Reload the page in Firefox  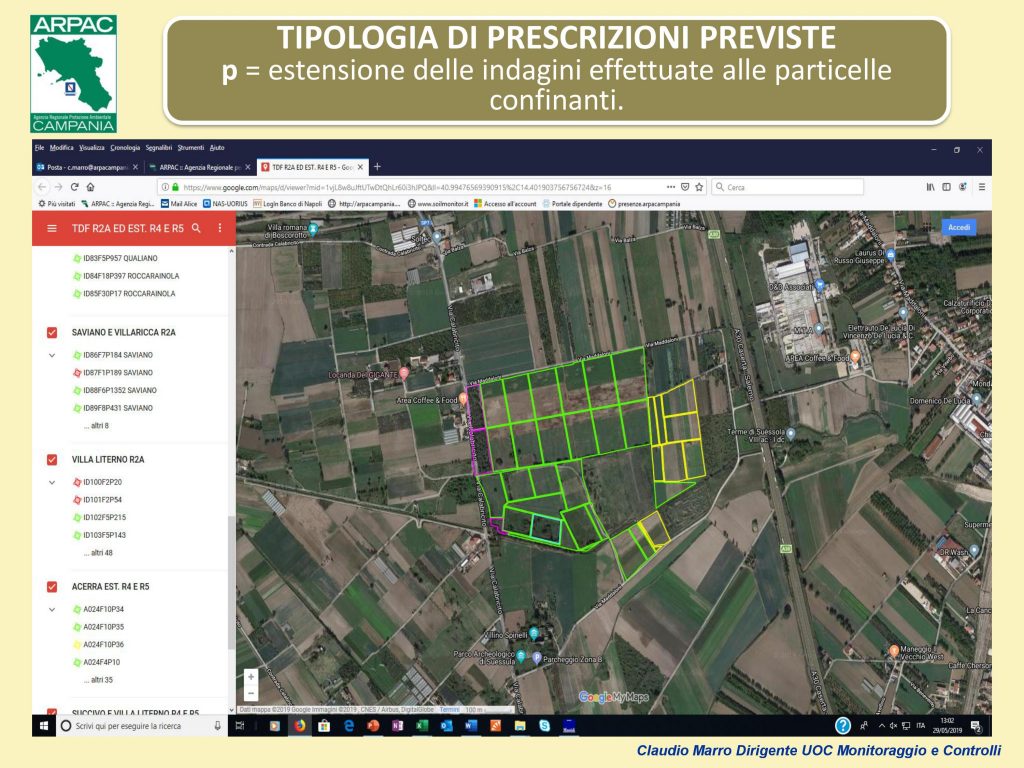(74, 187)
